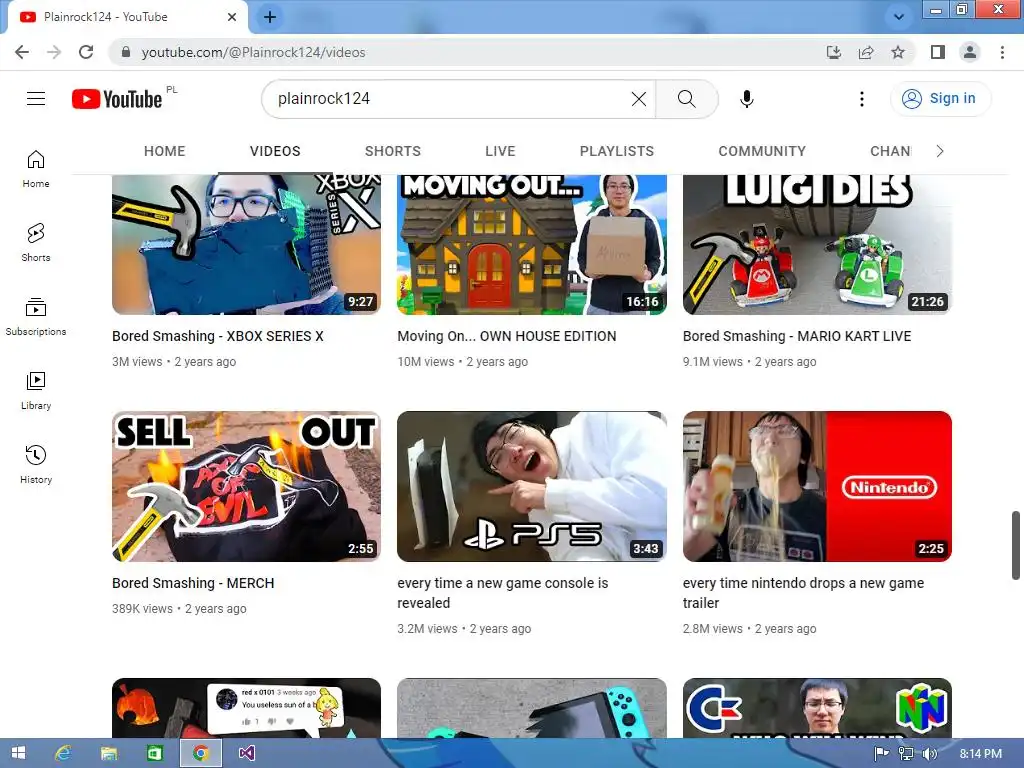Viewport: 1024px width, 768px height.
Task: Click the share page icon in address bar
Action: (x=866, y=52)
